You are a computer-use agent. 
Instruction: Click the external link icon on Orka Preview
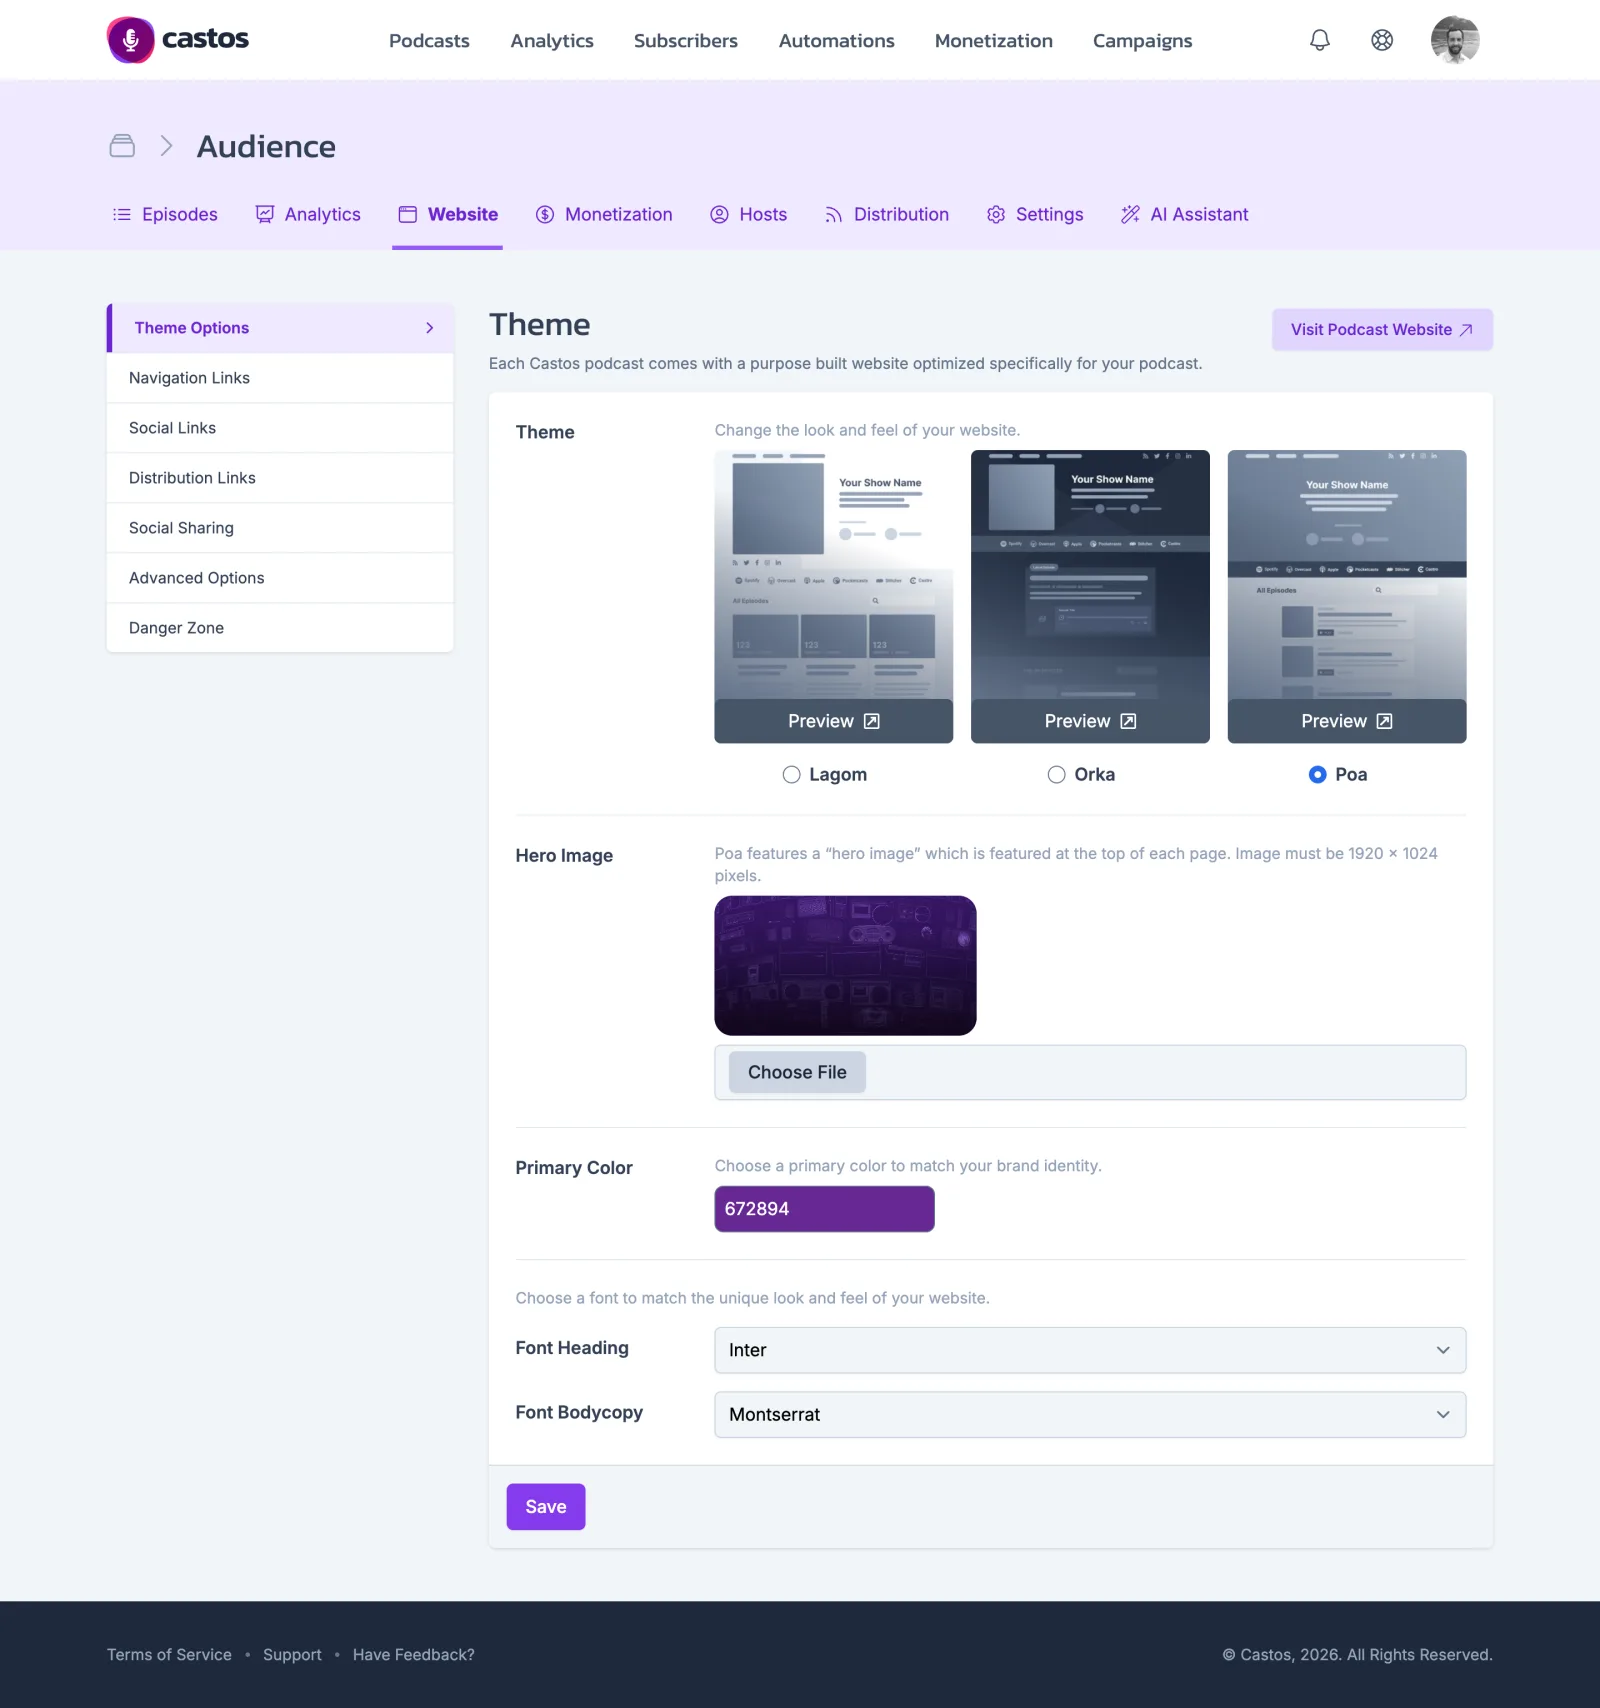pyautogui.click(x=1128, y=721)
